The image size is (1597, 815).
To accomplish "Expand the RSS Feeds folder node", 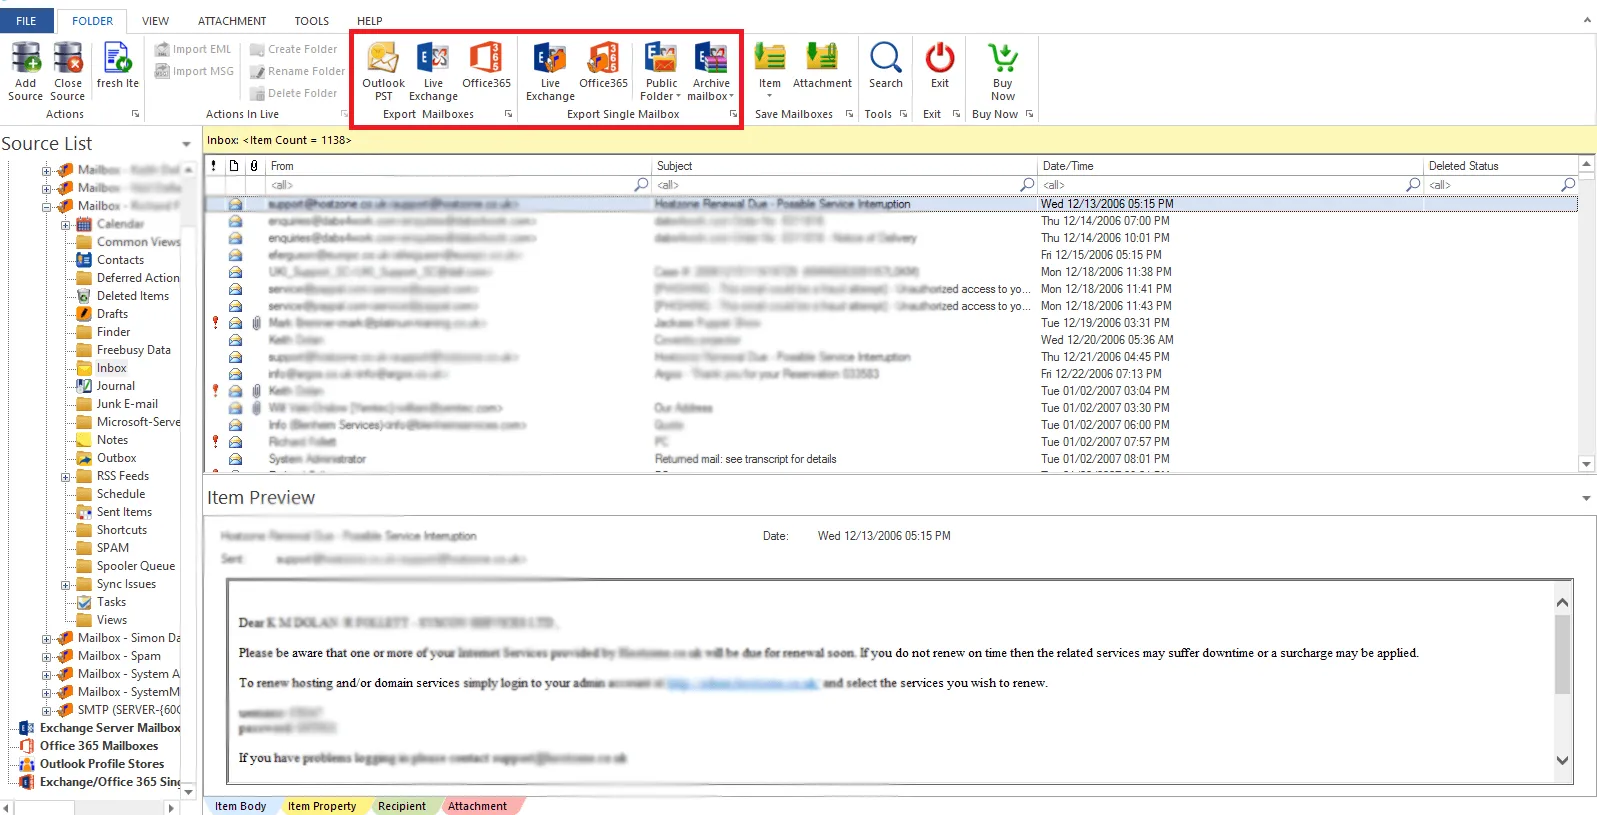I will pyautogui.click(x=65, y=476).
